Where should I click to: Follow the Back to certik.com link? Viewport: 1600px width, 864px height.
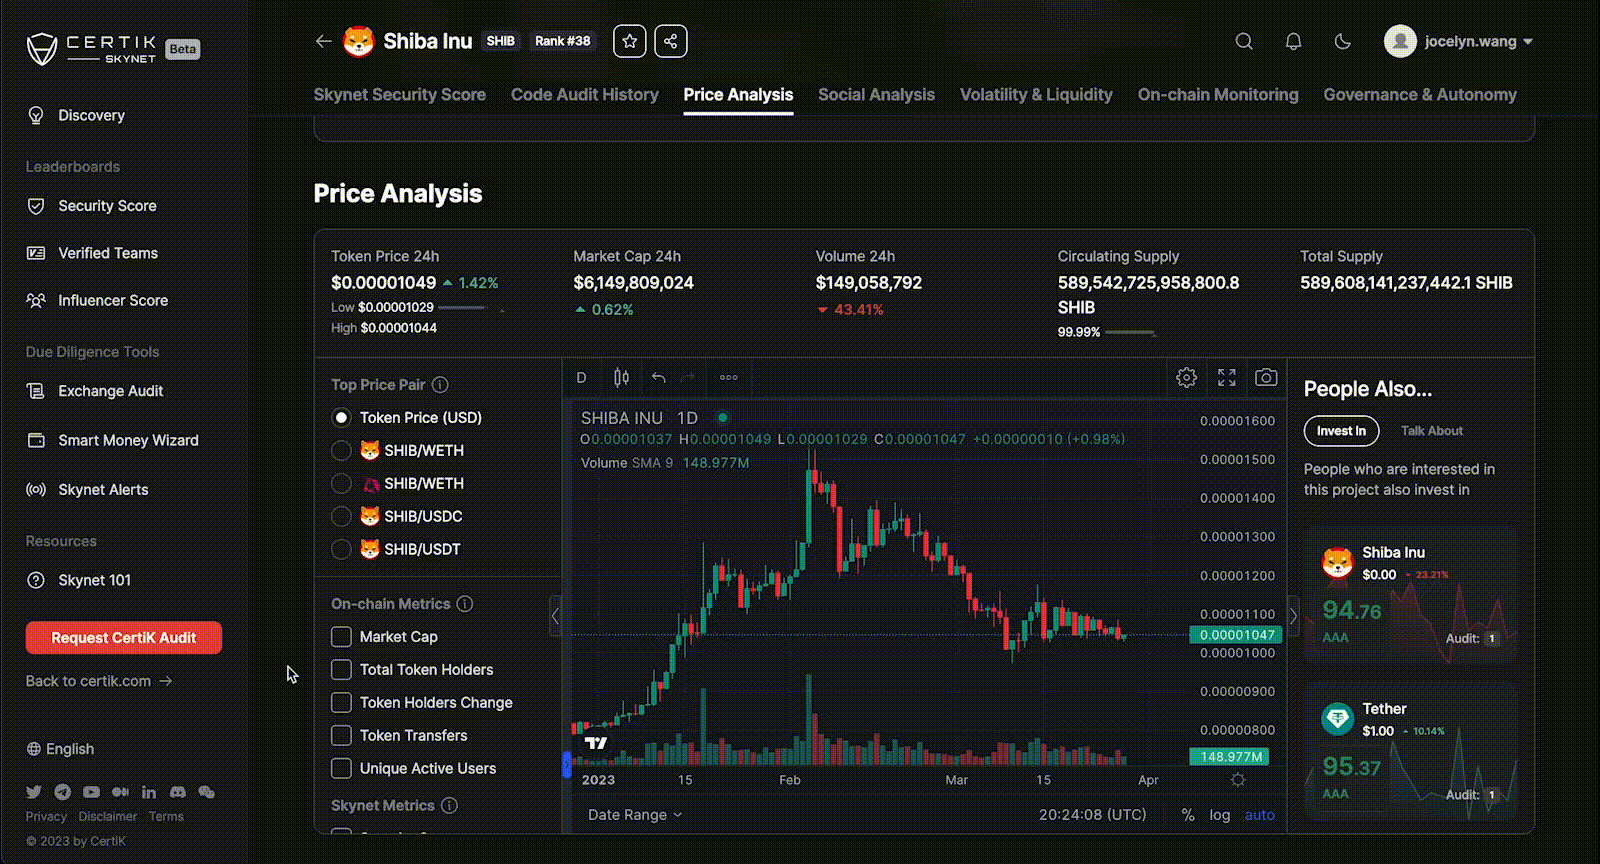pos(99,680)
